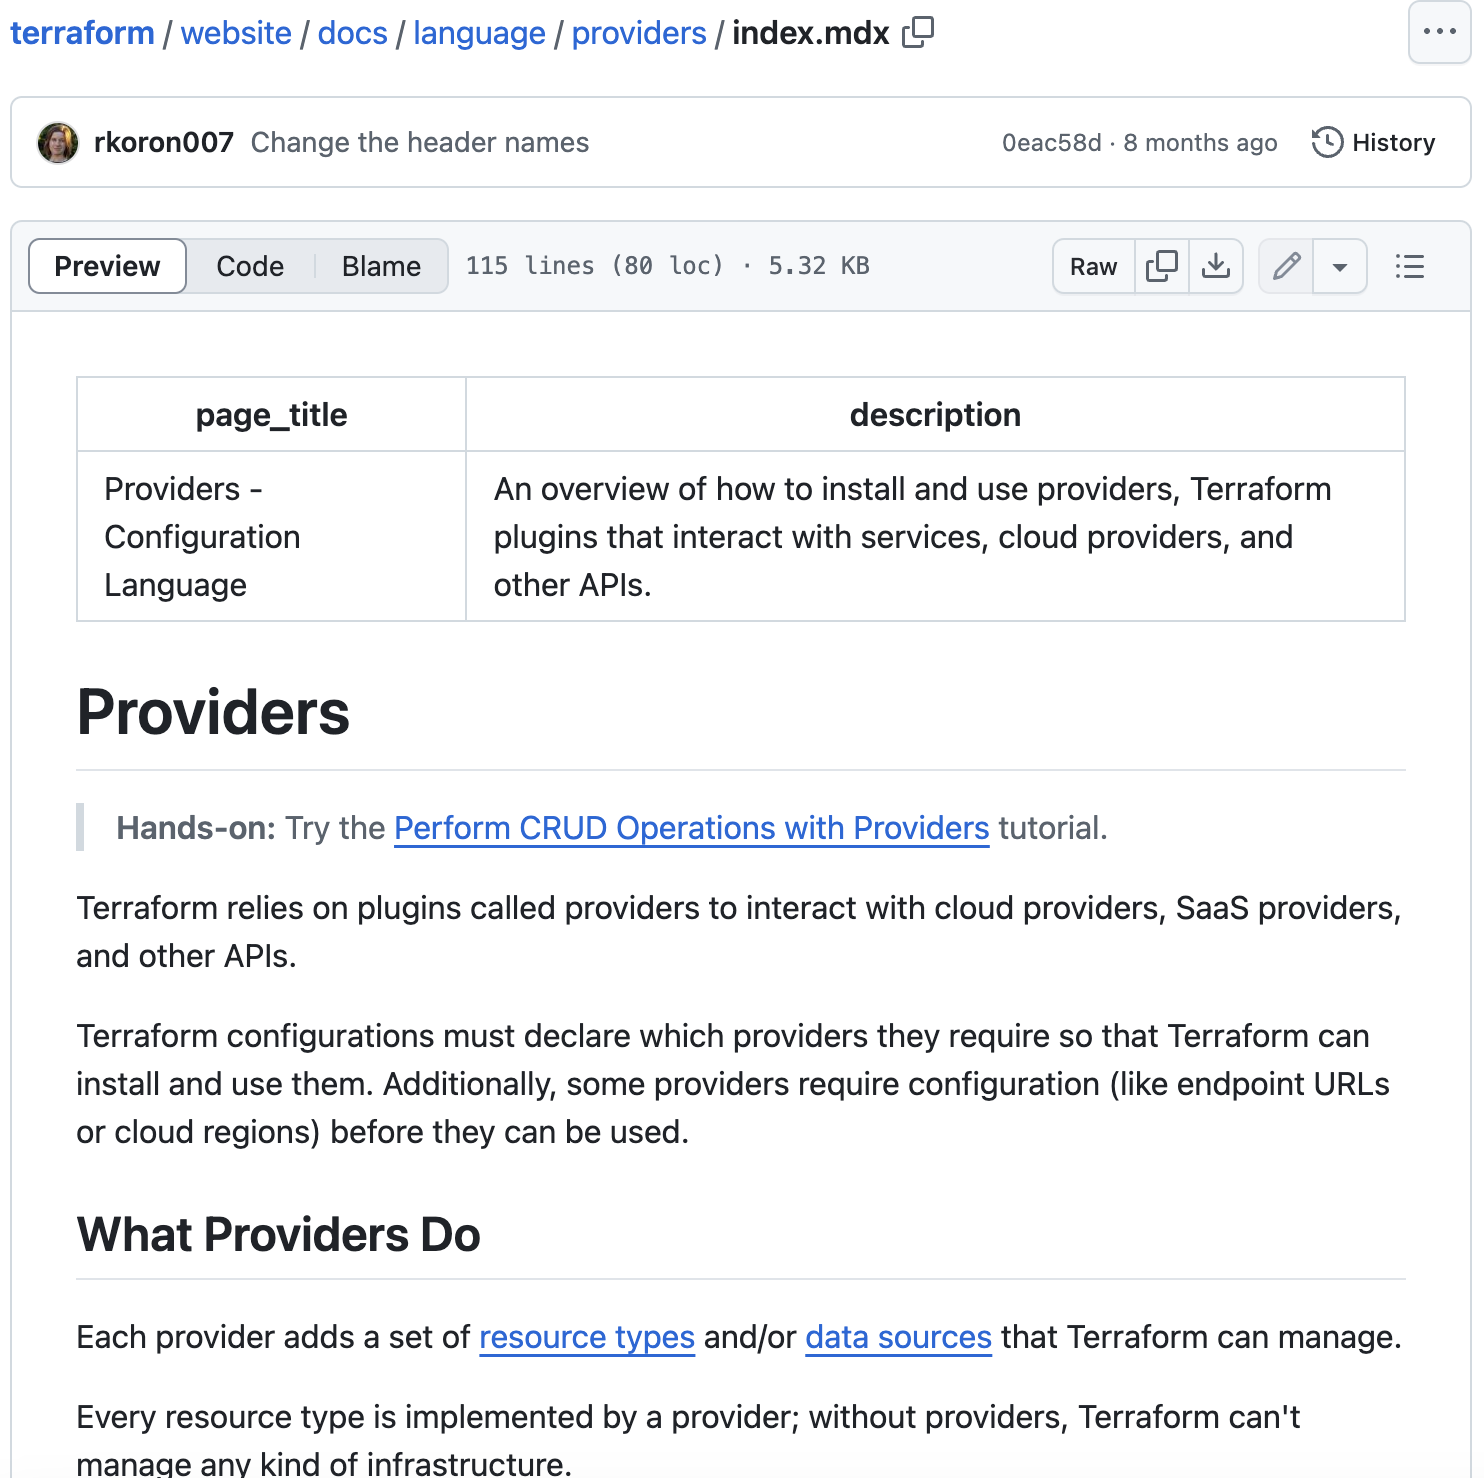Expand the edit options dropdown arrow

(x=1340, y=266)
